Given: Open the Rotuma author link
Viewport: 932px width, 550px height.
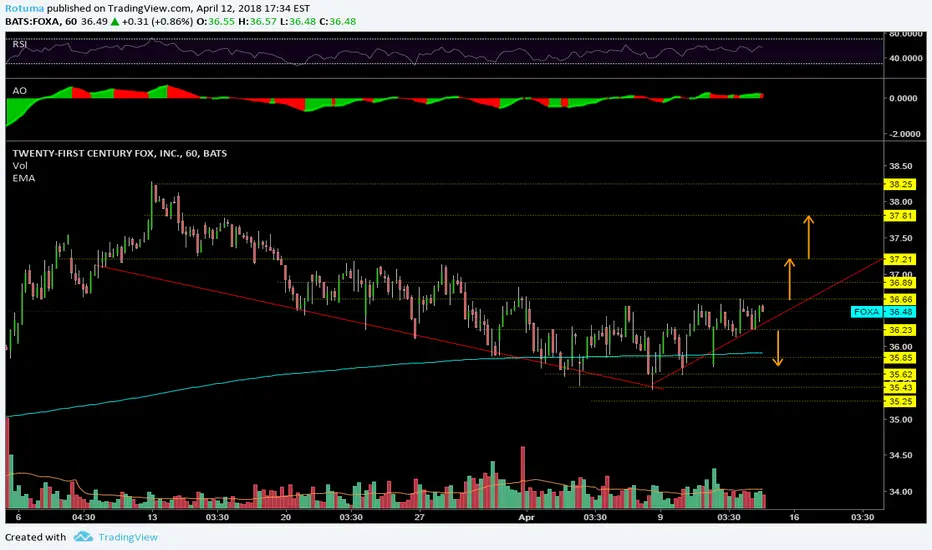Looking at the screenshot, I should (24, 8).
